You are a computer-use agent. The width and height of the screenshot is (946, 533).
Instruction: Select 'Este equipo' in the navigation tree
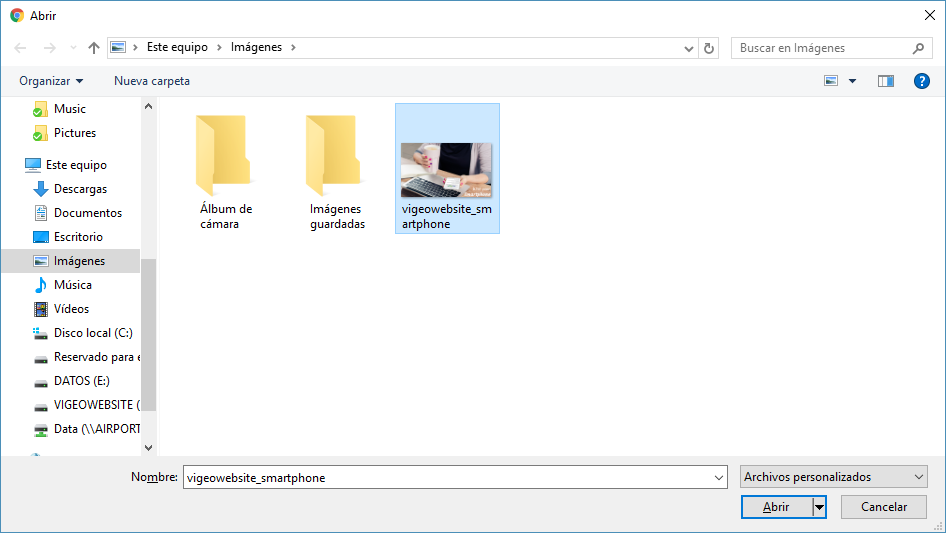77,165
